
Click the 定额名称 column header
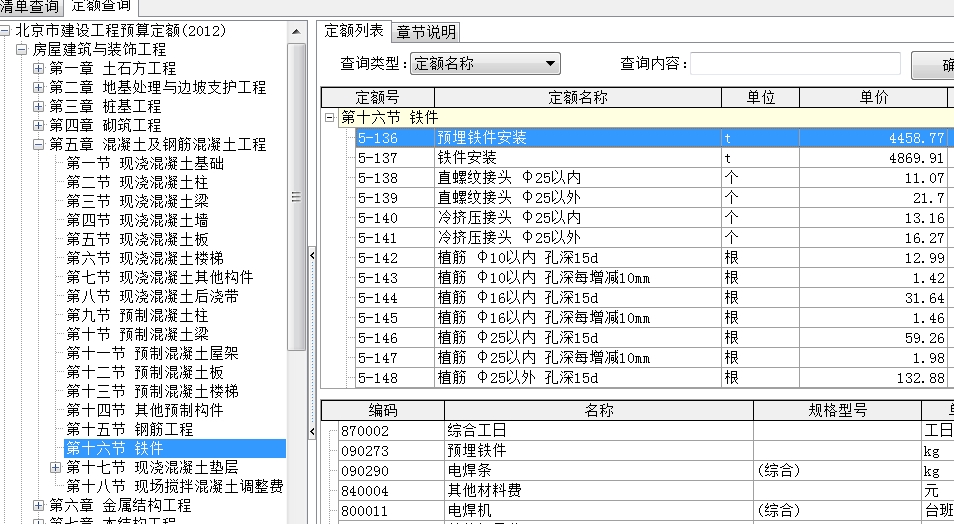pos(578,97)
